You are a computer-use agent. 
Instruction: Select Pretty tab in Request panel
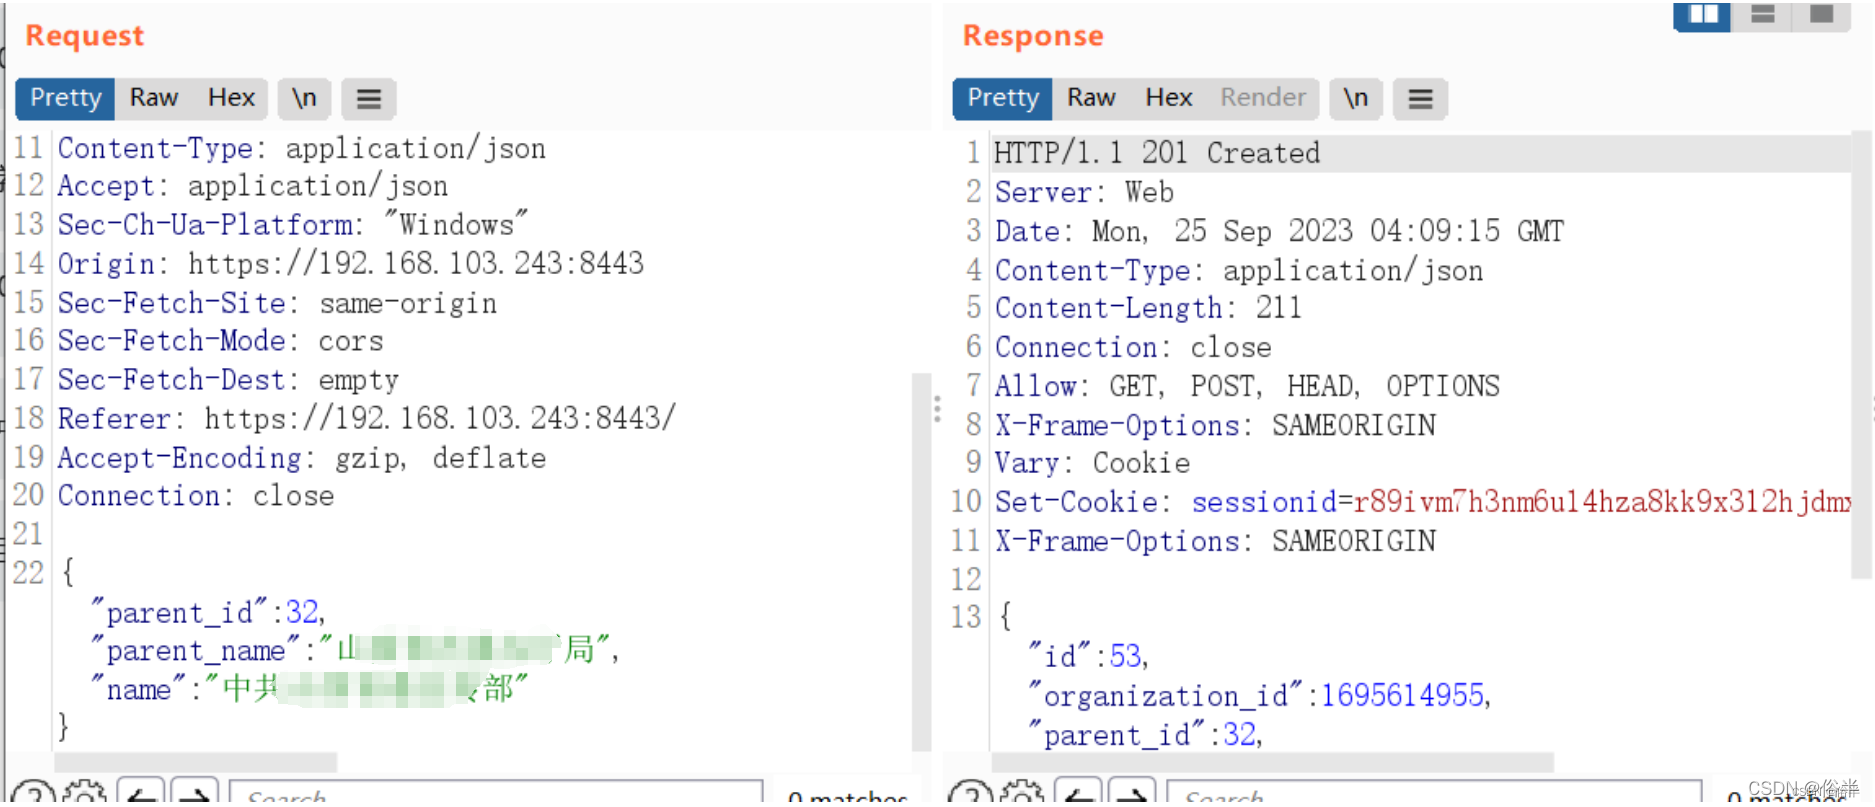pos(65,99)
